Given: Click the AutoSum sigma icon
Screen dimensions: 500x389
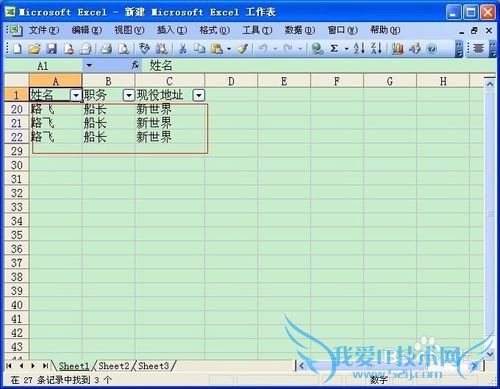Looking at the screenshot, I should (334, 49).
